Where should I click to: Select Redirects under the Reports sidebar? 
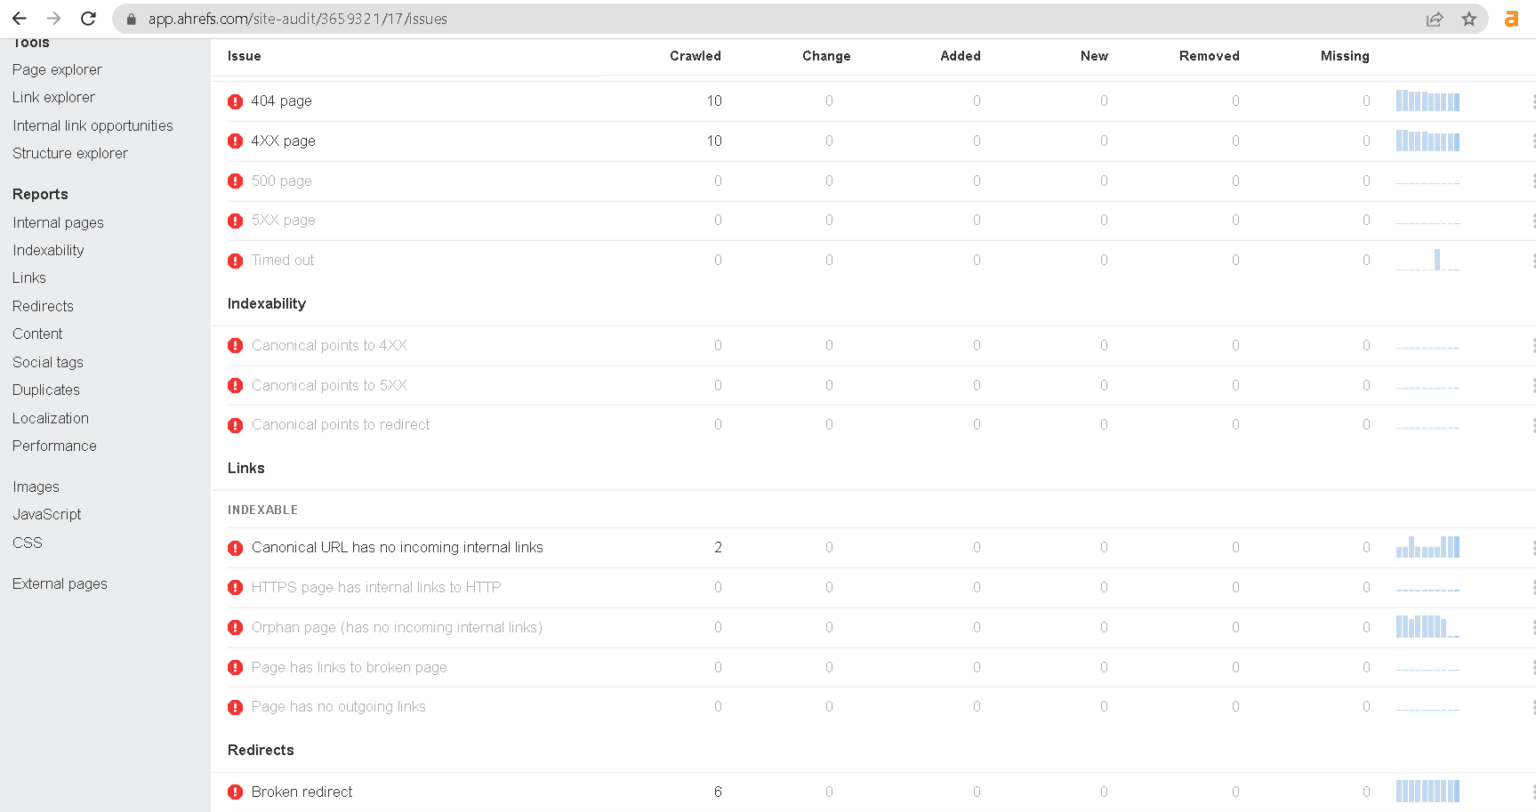(x=42, y=305)
